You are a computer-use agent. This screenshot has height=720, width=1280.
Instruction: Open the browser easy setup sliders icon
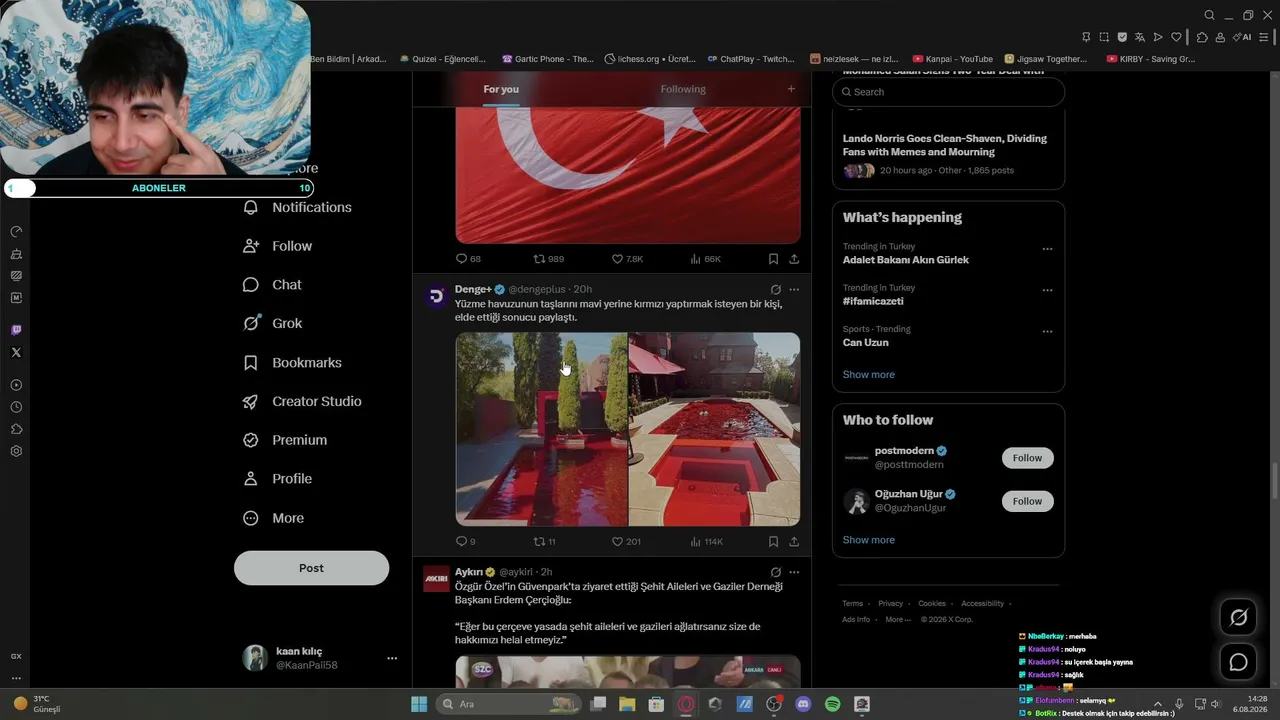(1265, 37)
